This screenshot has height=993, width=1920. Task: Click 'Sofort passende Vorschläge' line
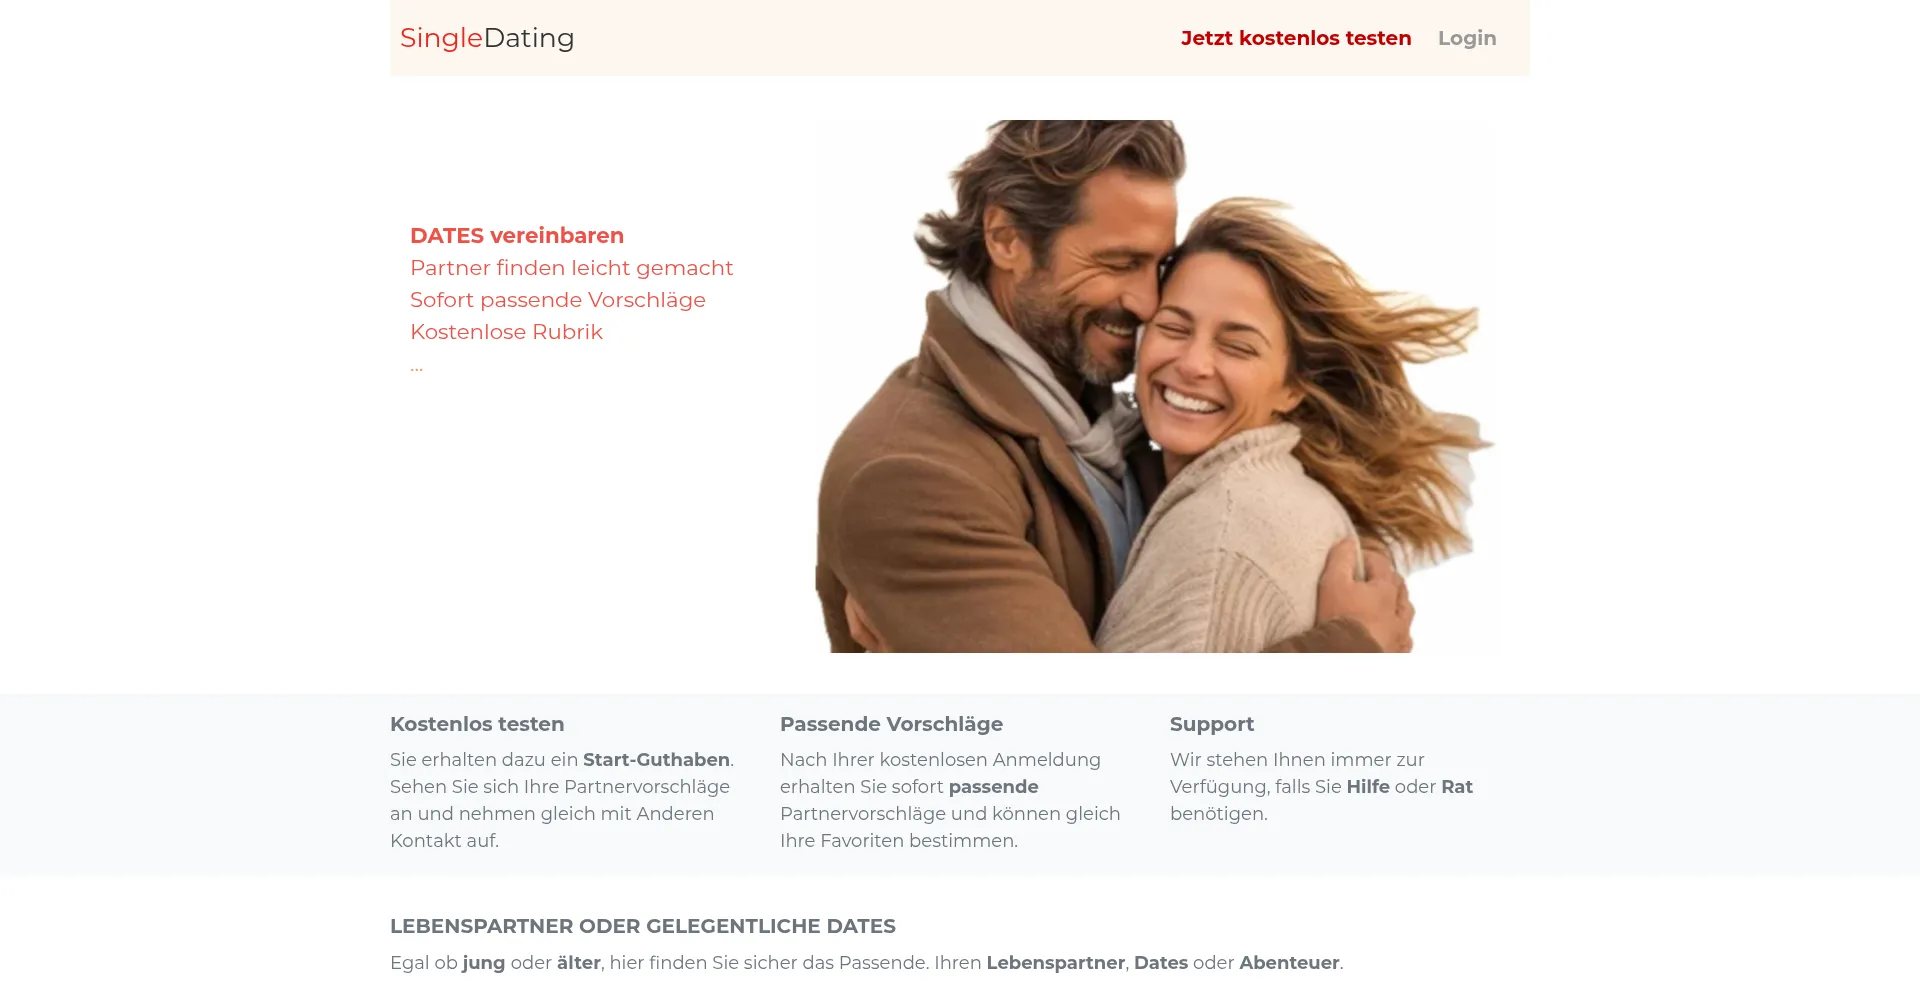[x=558, y=300]
